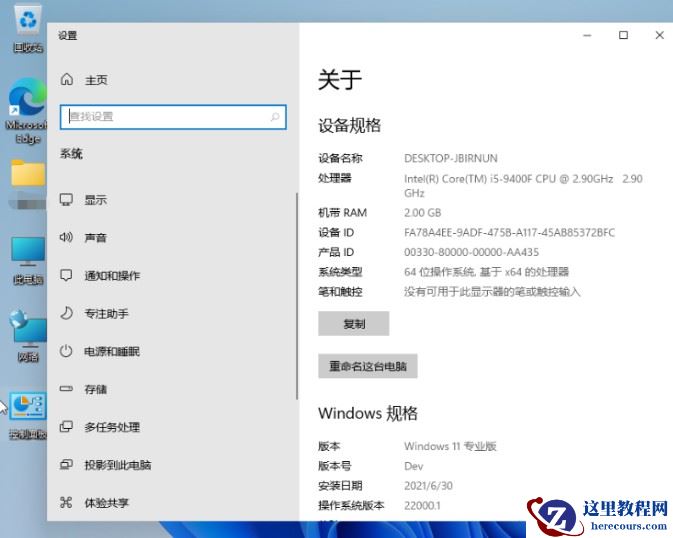Open 体验共享 settings page
The width and height of the screenshot is (673, 538).
tap(106, 502)
